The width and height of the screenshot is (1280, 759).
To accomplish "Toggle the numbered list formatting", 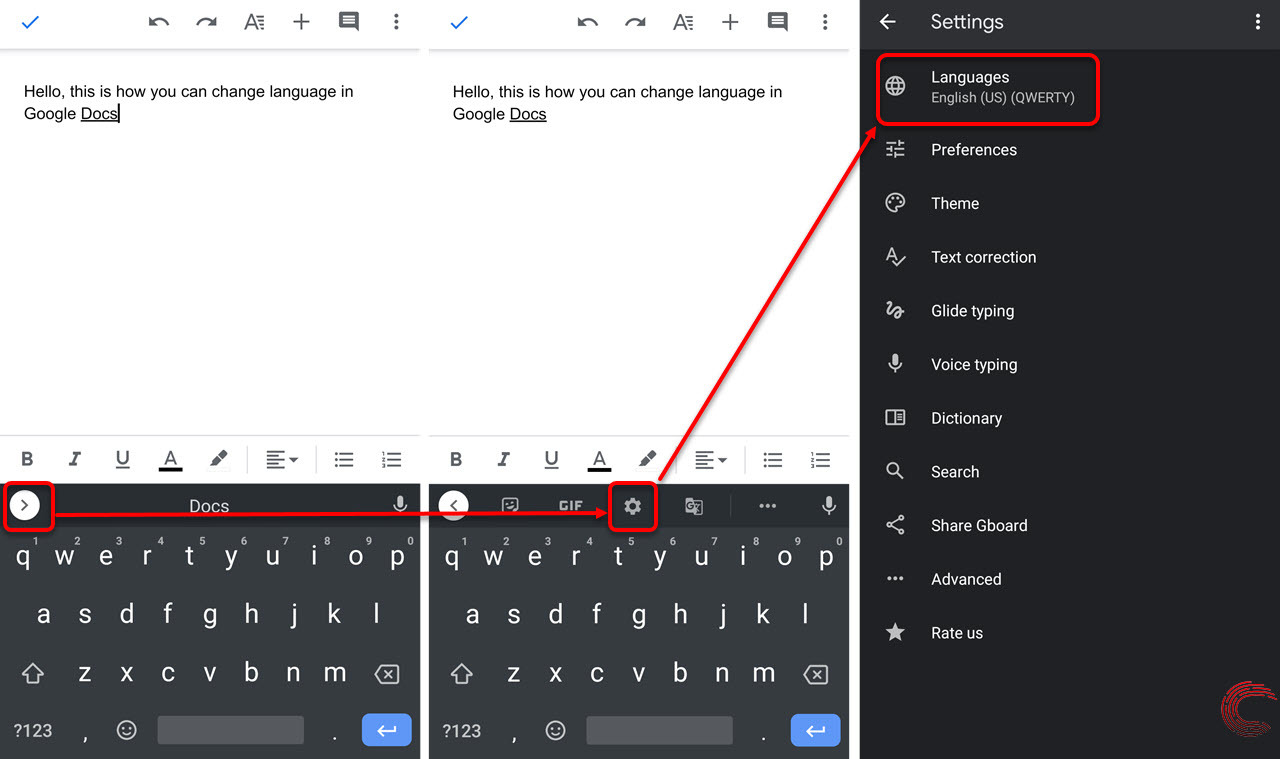I will pos(391,458).
